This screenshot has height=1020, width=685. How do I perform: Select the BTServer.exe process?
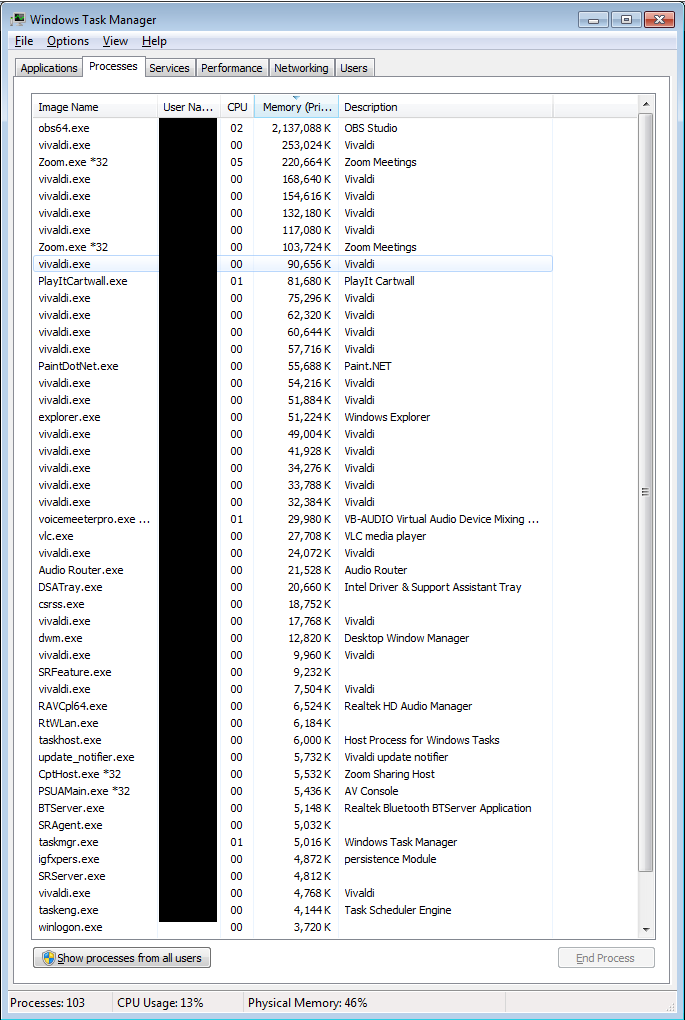[x=293, y=808]
